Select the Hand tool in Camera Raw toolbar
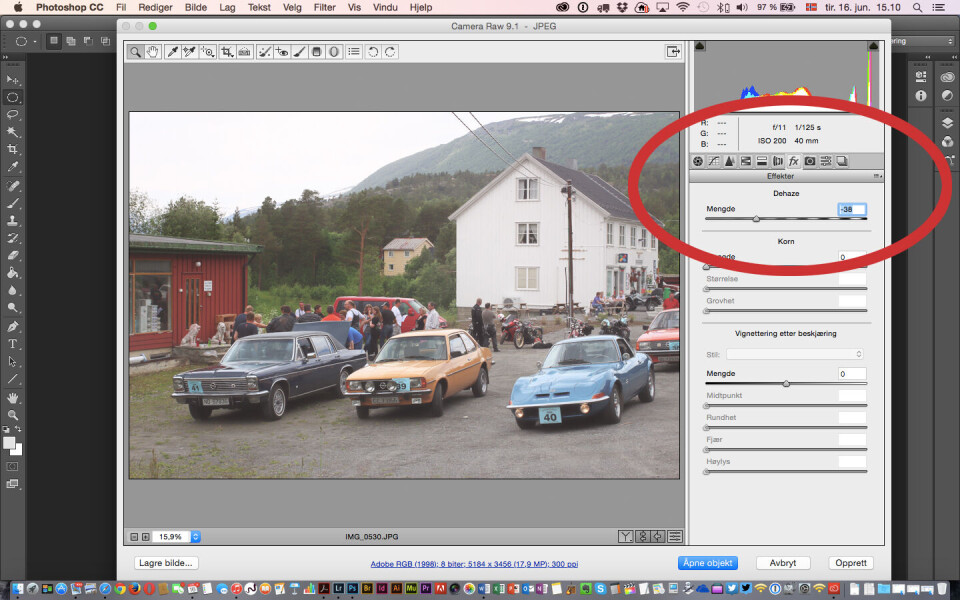Image resolution: width=960 pixels, height=600 pixels. (153, 52)
